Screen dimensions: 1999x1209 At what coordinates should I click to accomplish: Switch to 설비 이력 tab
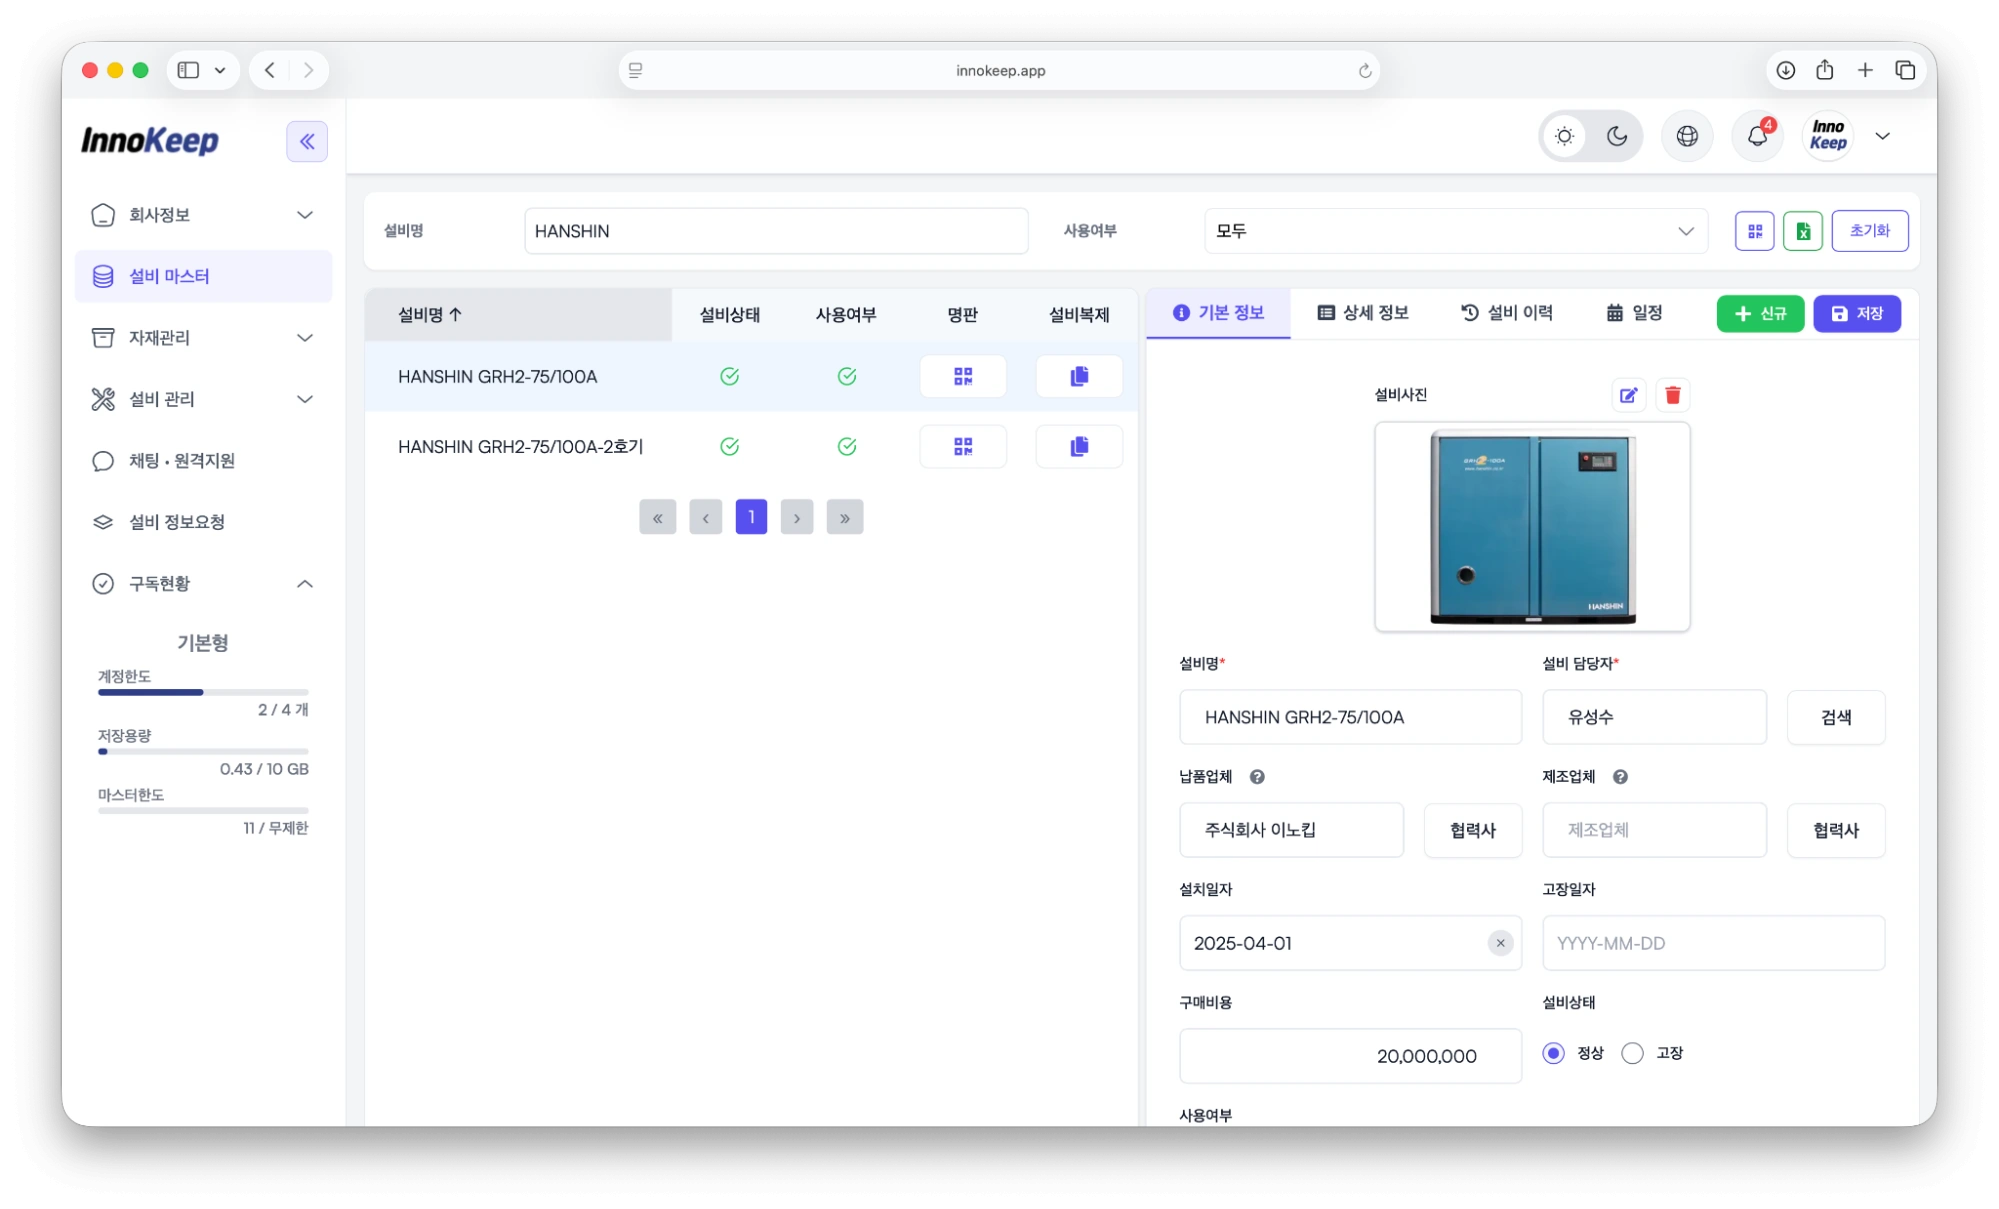point(1507,313)
